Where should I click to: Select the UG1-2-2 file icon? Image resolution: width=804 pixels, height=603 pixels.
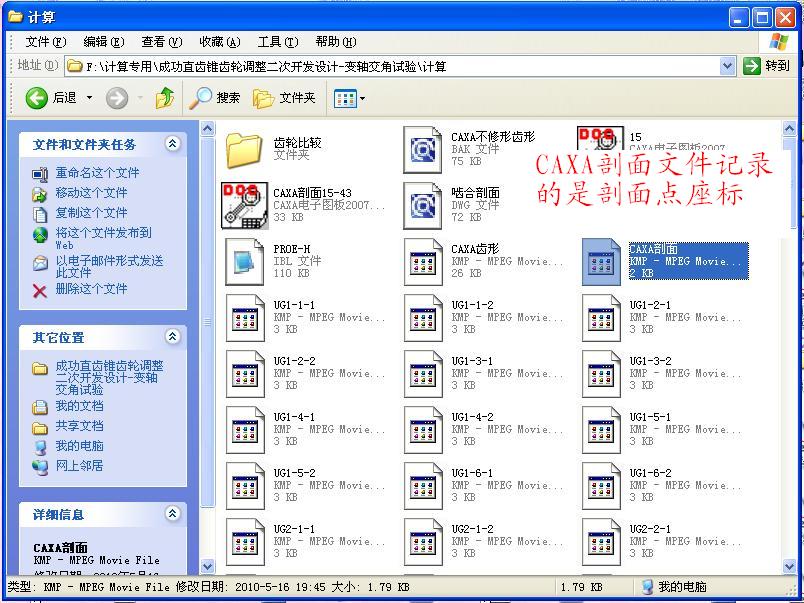[245, 374]
